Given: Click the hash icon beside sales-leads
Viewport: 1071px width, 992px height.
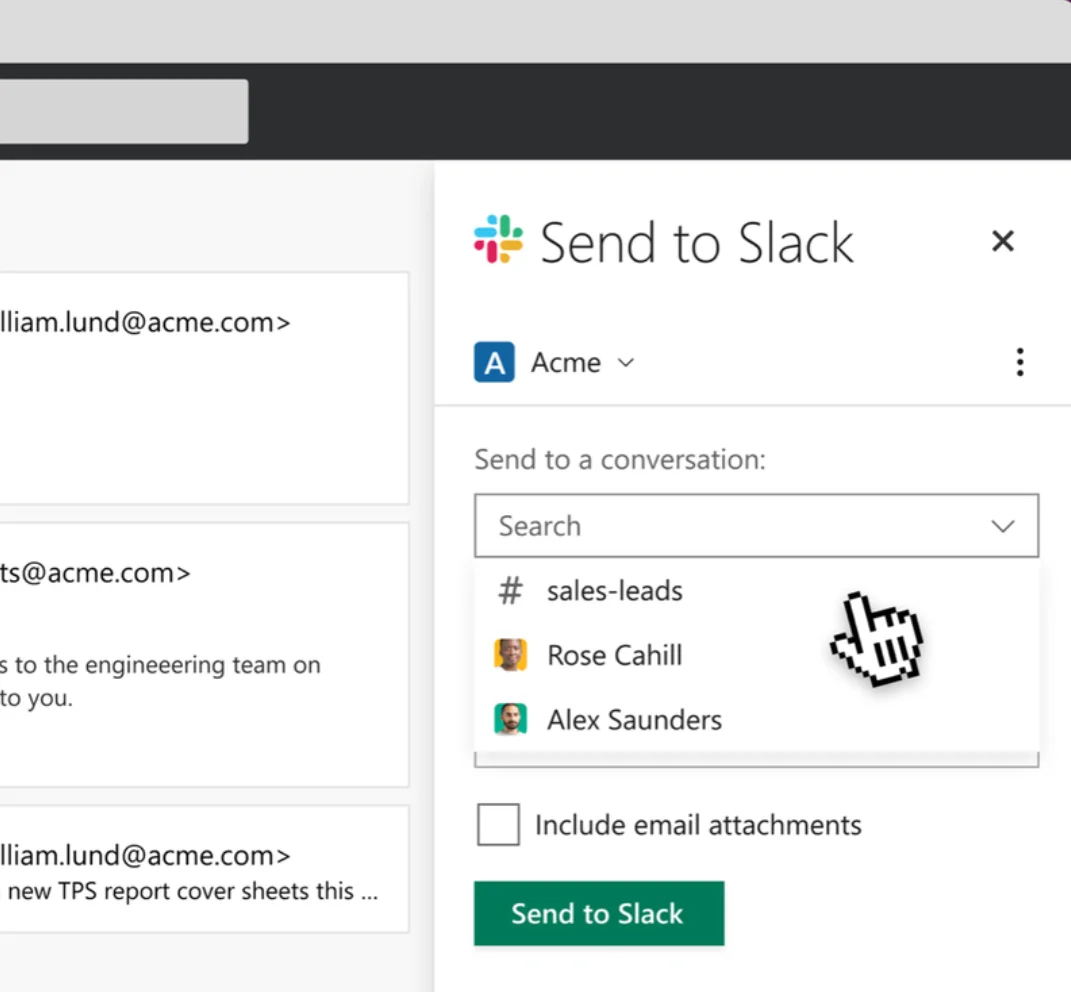Looking at the screenshot, I should [510, 591].
